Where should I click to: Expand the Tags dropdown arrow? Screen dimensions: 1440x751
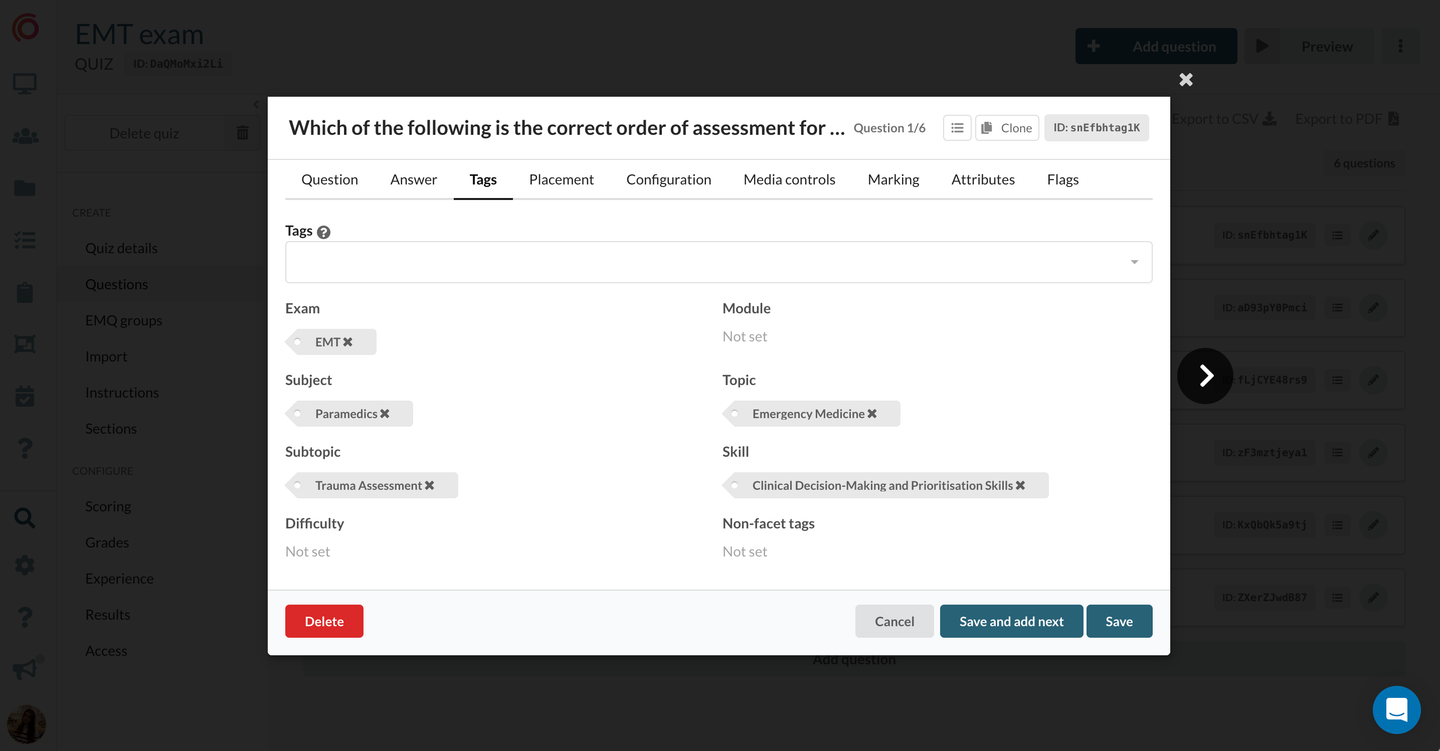[1134, 263]
